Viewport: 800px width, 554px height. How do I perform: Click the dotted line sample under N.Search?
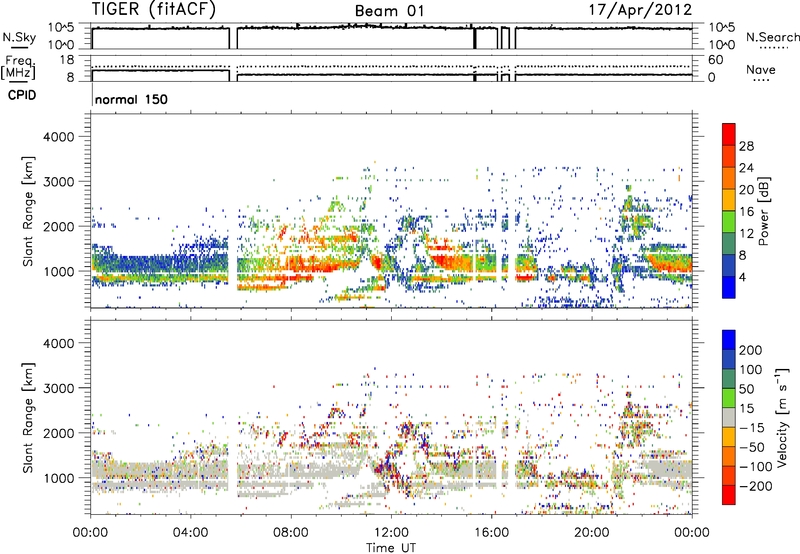774,48
